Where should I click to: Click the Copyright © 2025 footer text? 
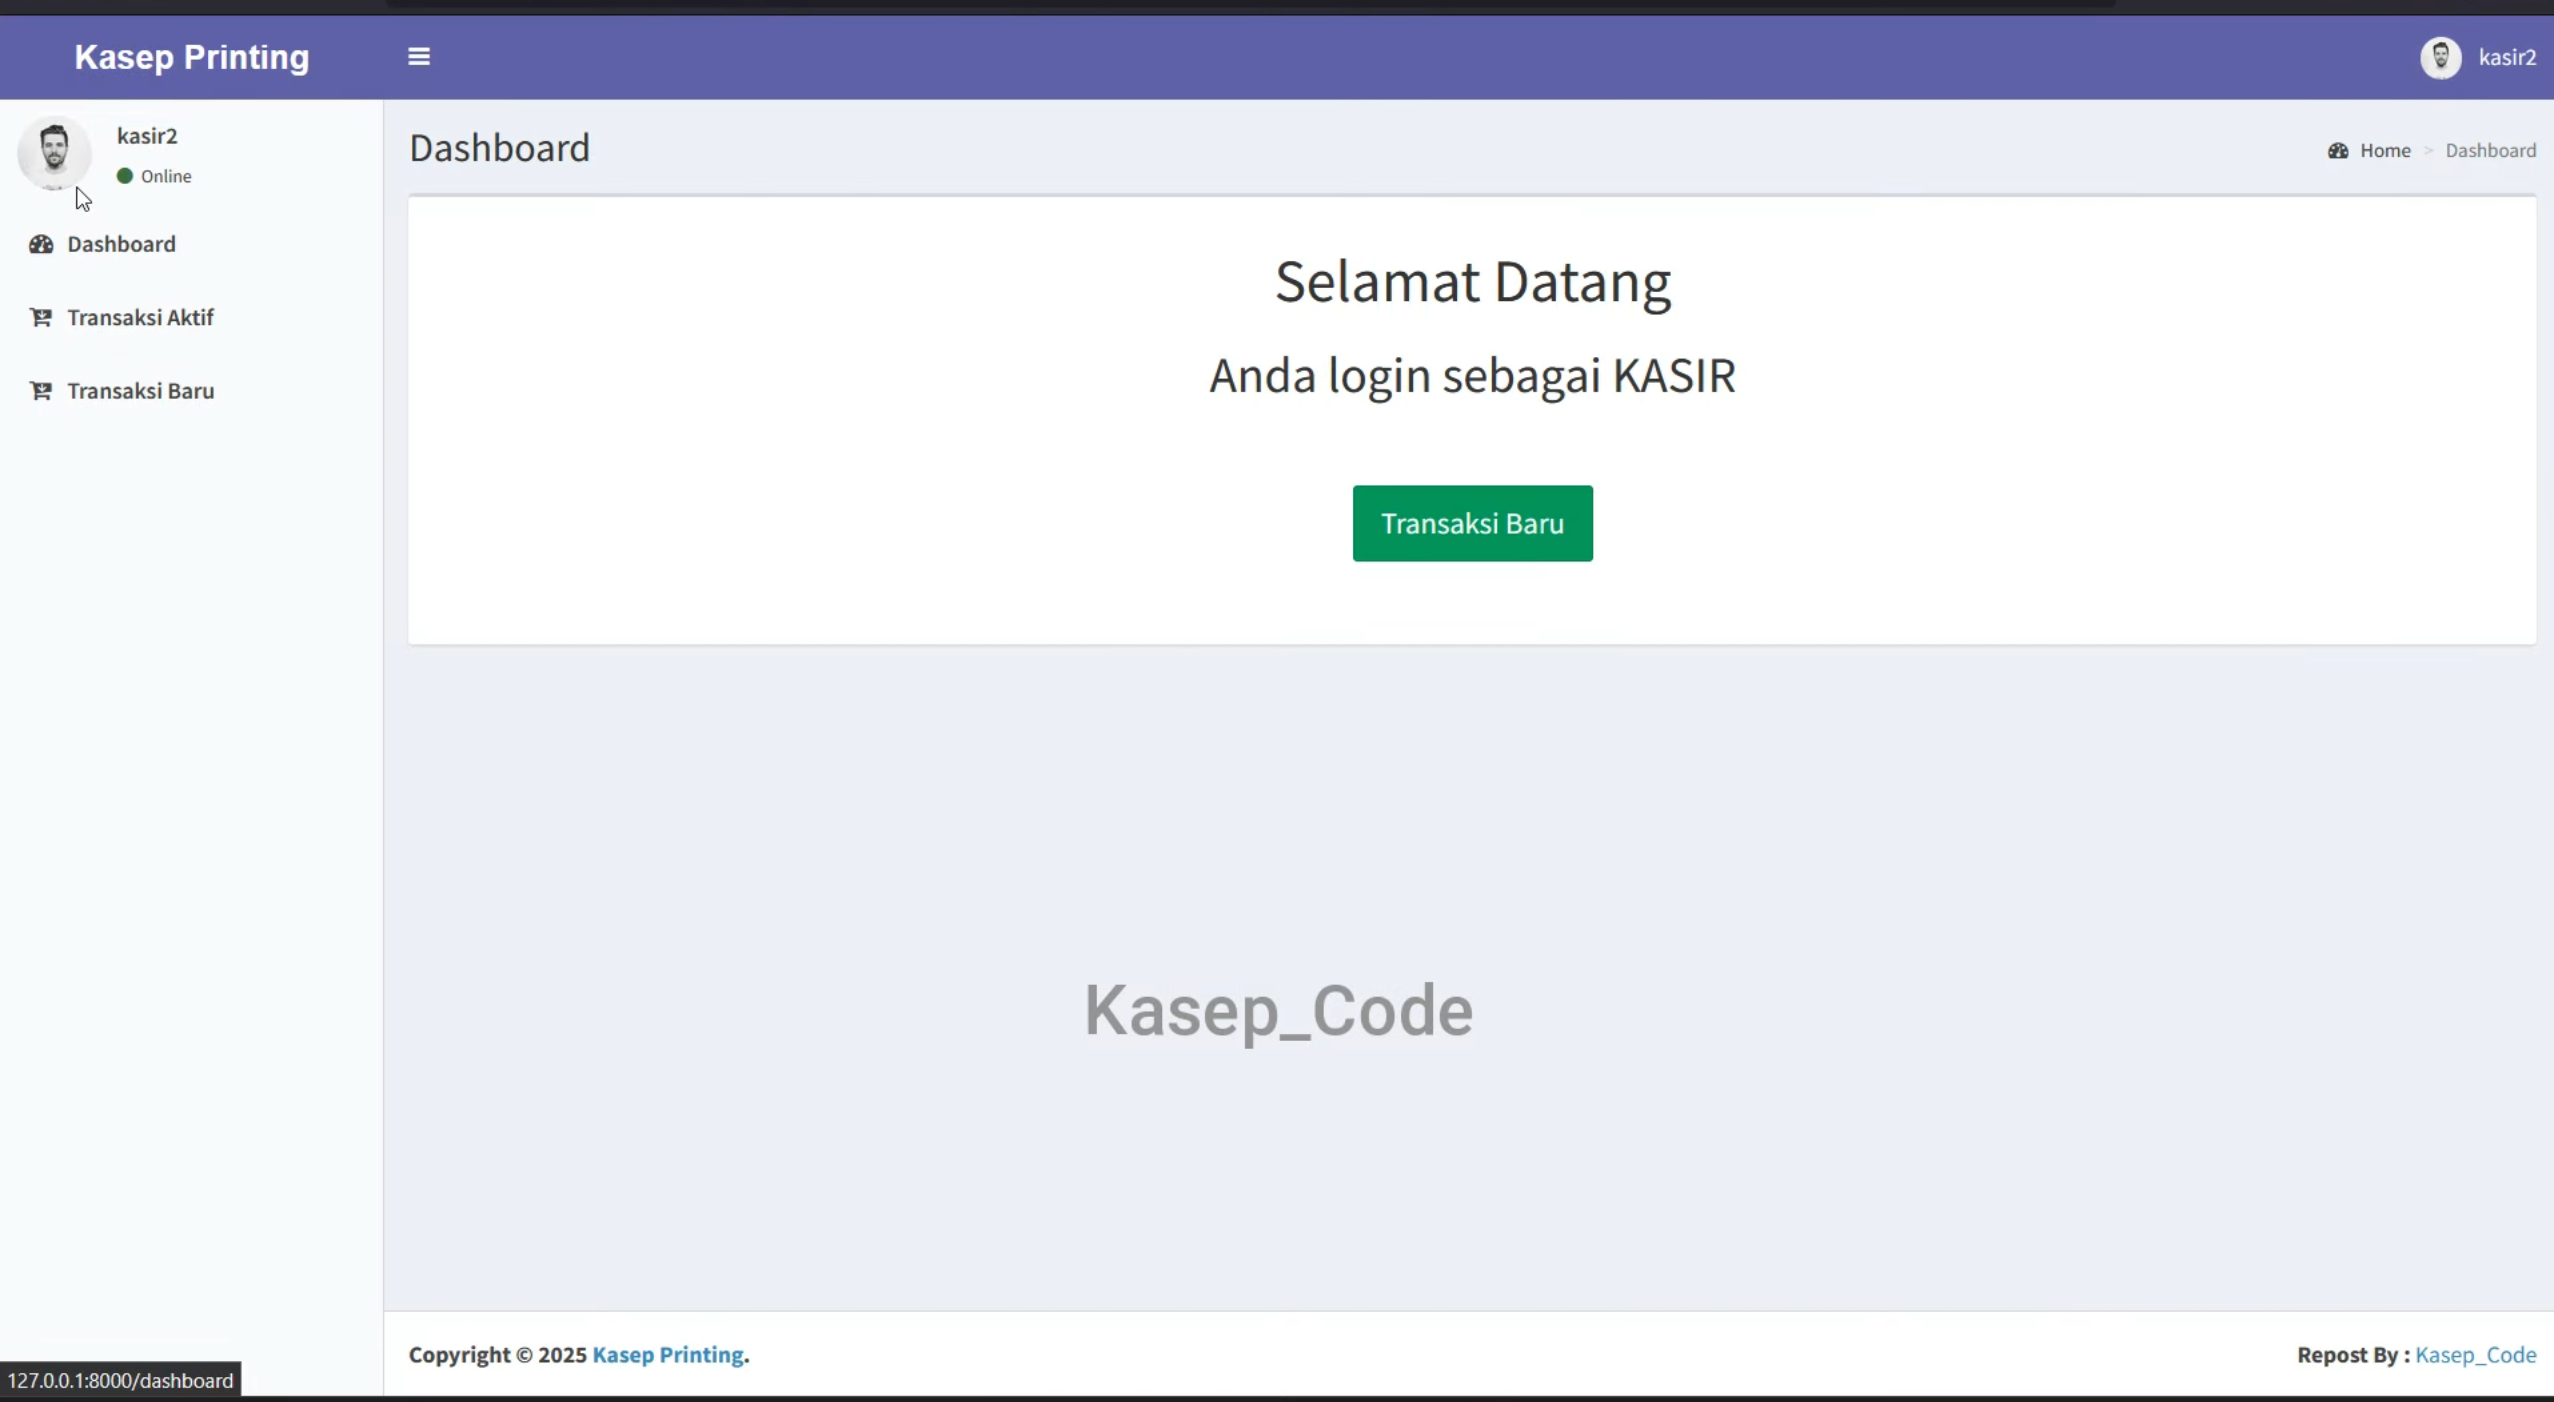pos(498,1355)
